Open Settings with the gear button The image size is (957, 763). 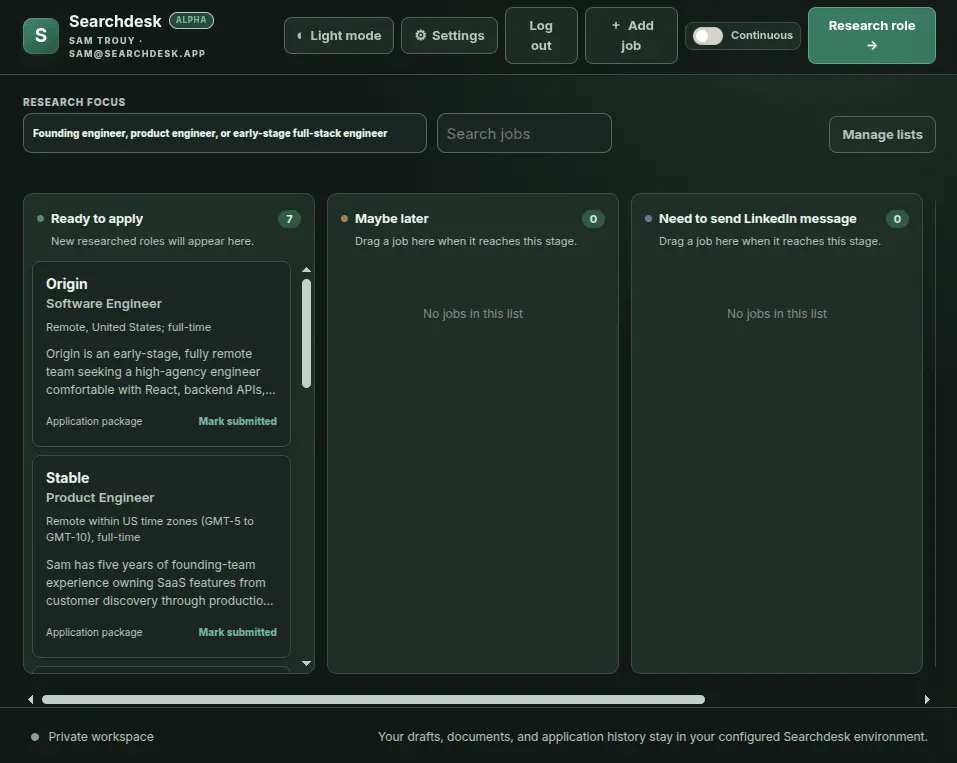(x=449, y=35)
